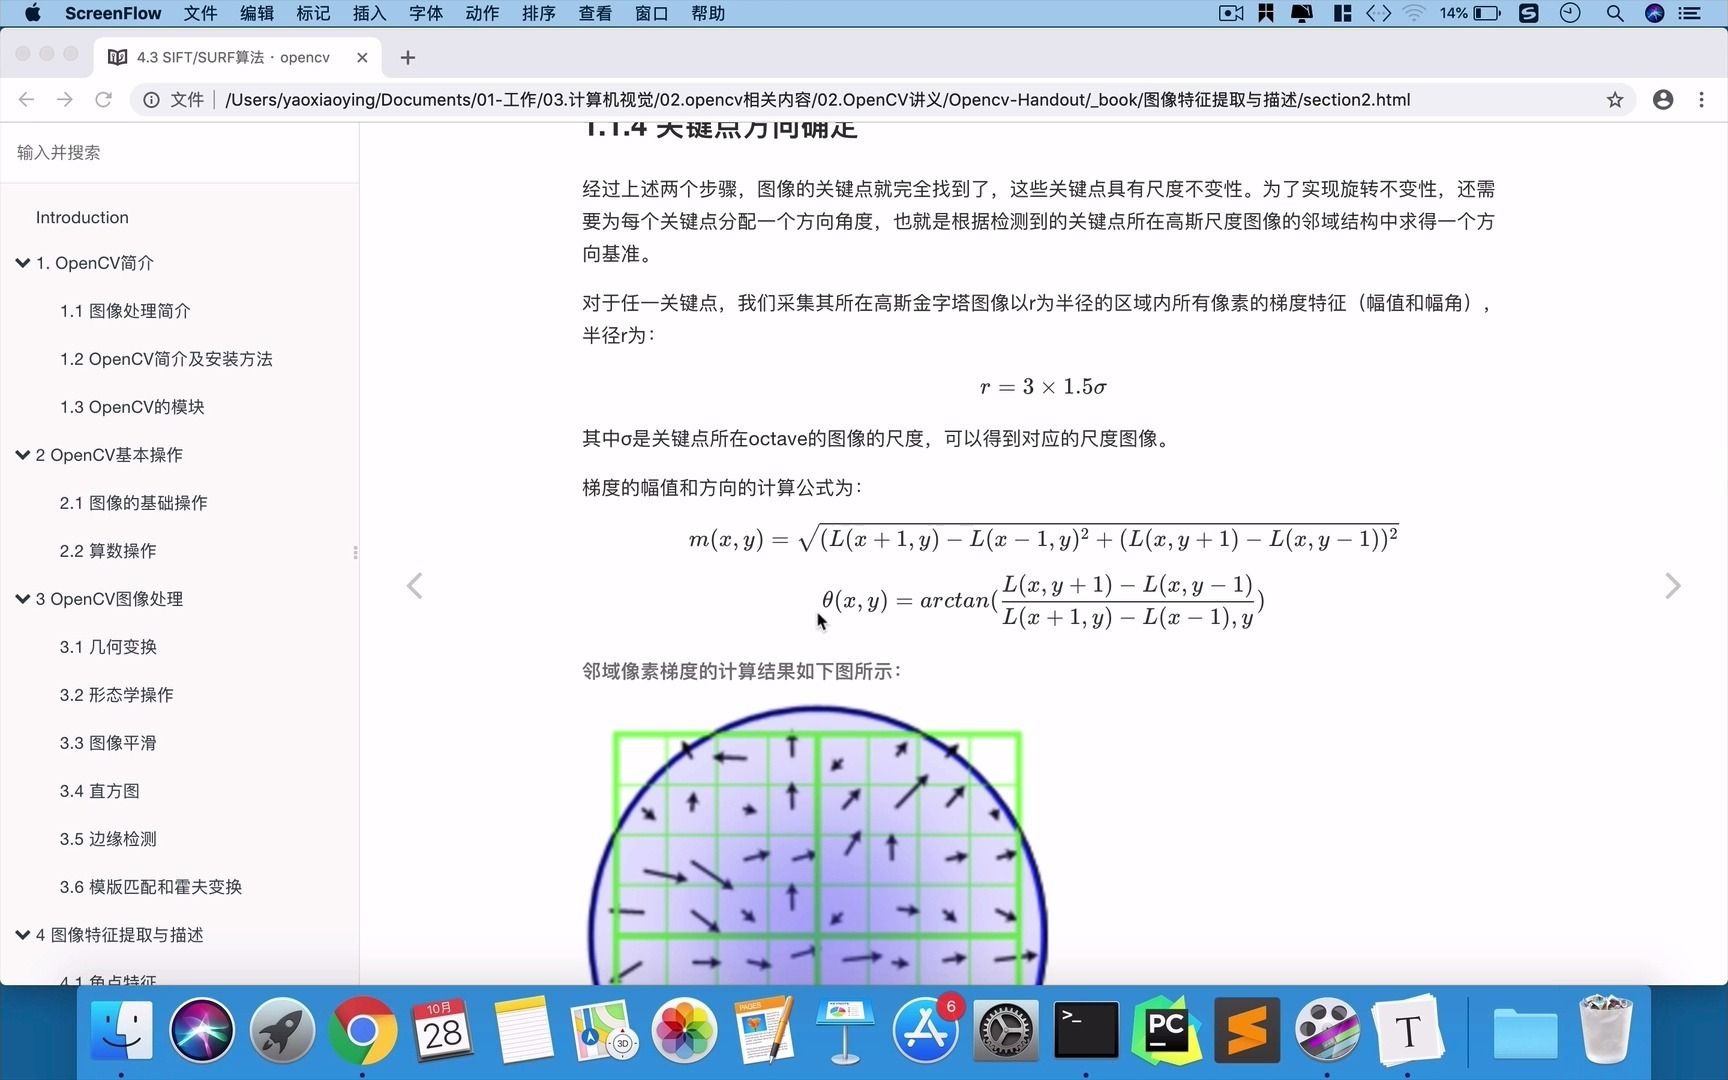Open the Introduction page link
The height and width of the screenshot is (1080, 1728).
82,217
